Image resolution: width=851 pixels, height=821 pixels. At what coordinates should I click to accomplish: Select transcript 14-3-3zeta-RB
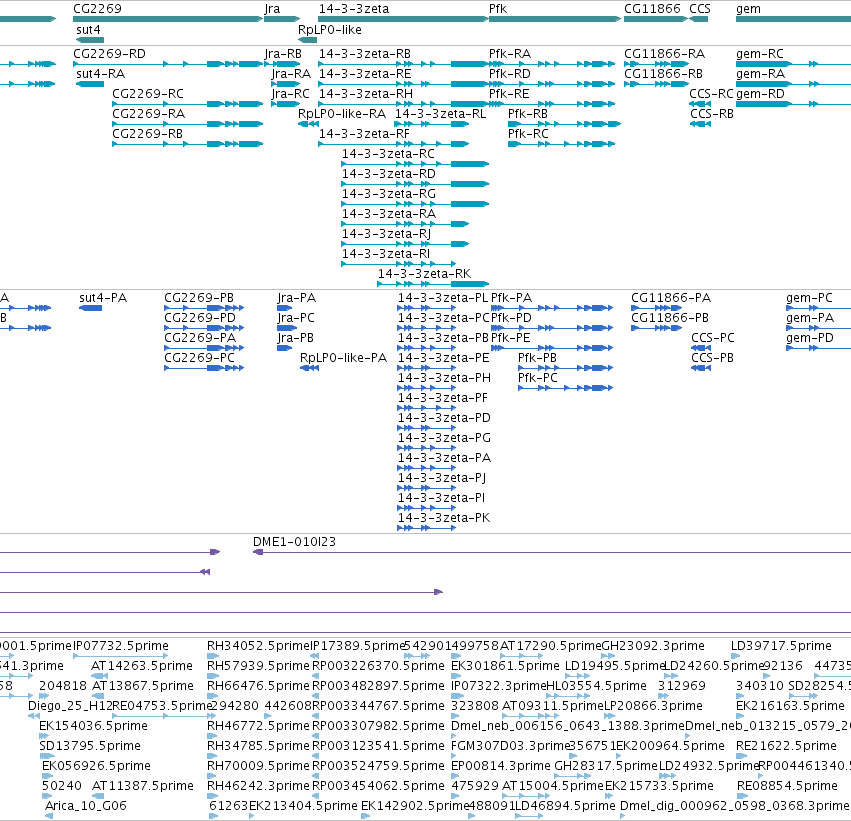pos(403,64)
